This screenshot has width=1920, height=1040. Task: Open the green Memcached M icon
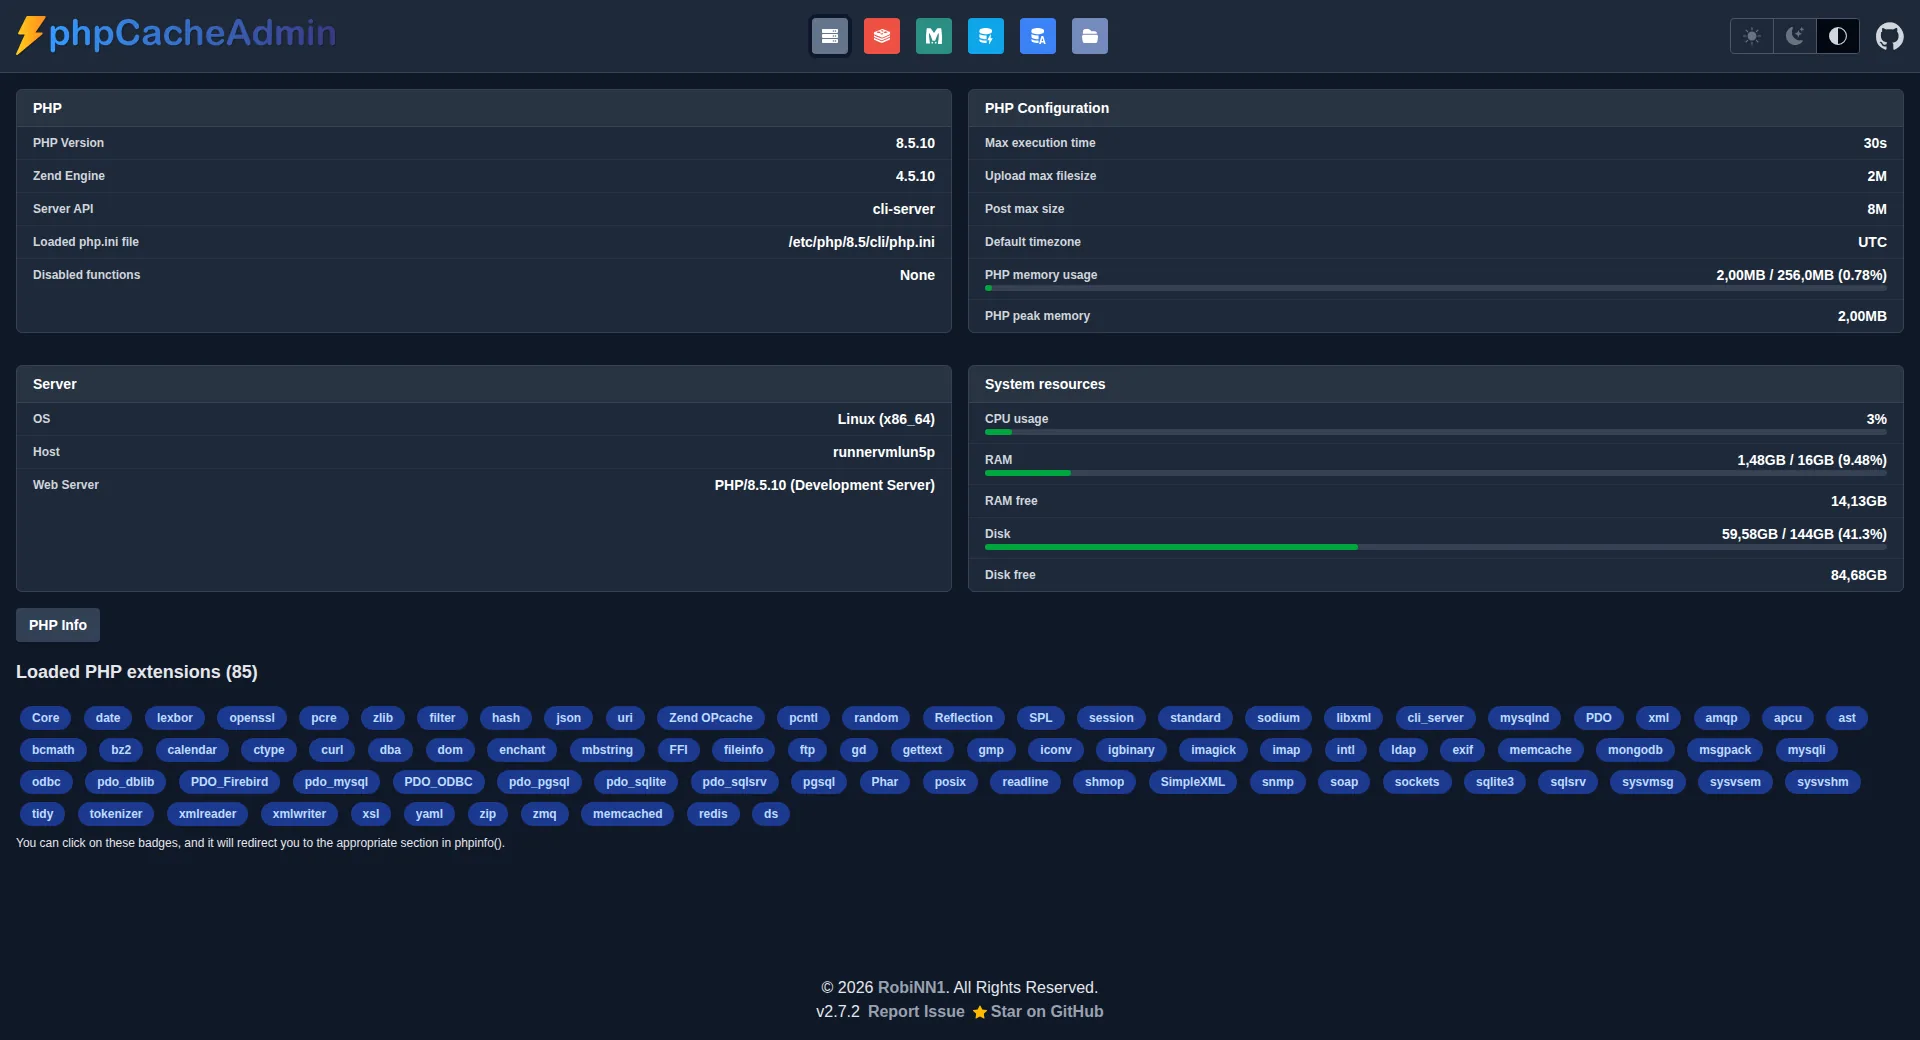[x=933, y=36]
